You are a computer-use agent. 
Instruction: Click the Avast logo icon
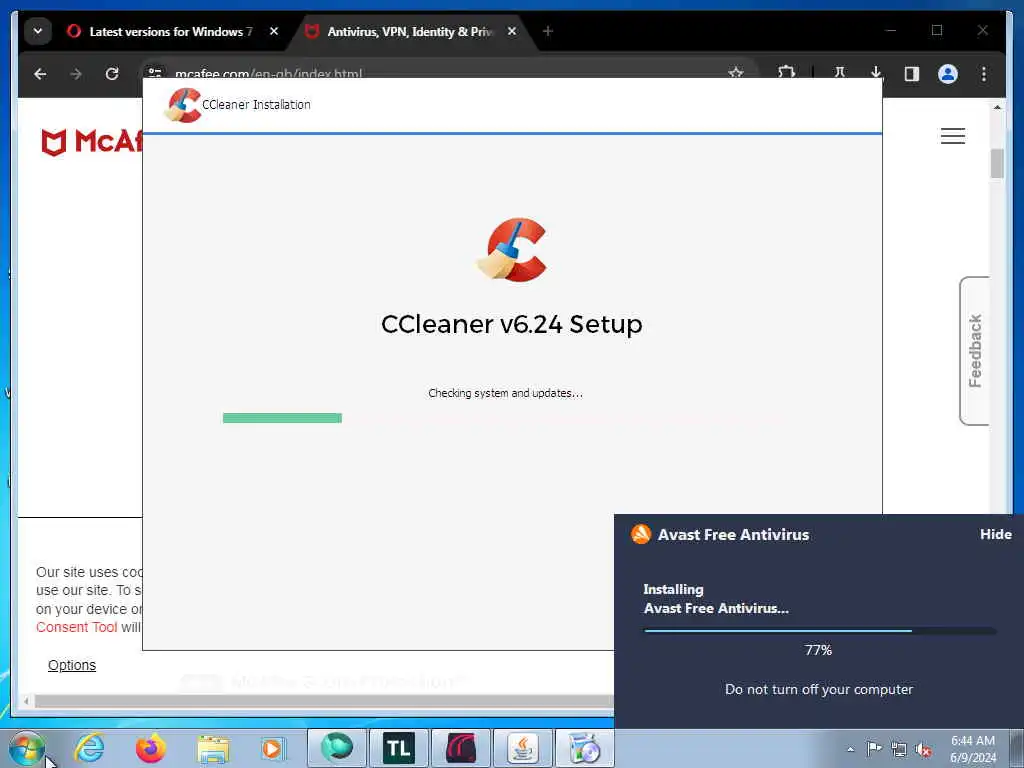641,534
